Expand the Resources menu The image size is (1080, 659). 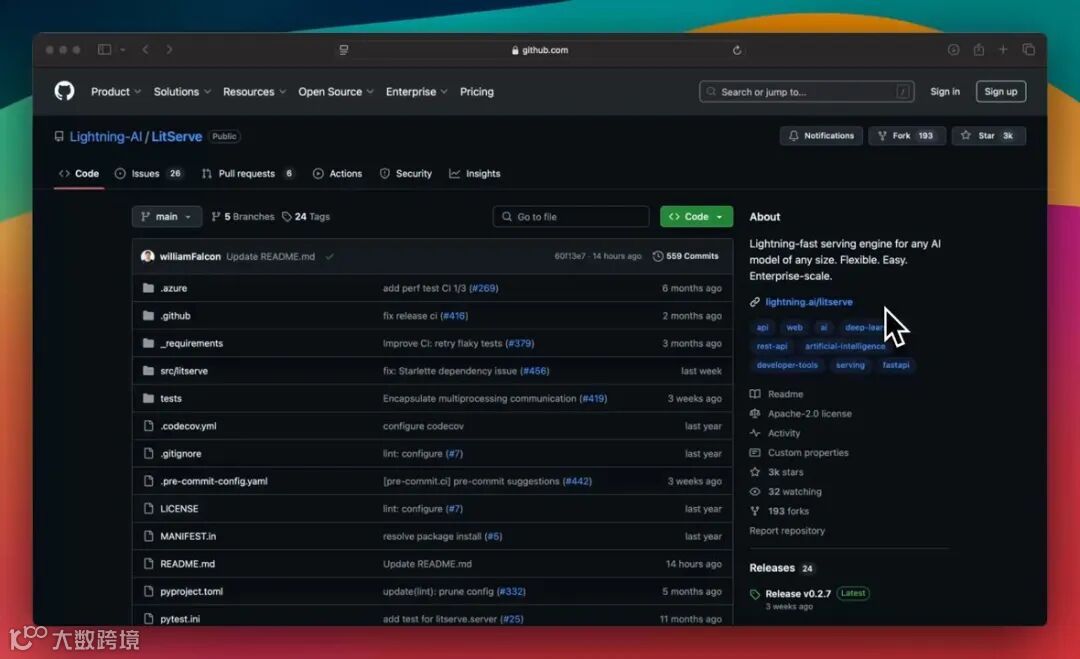254,92
